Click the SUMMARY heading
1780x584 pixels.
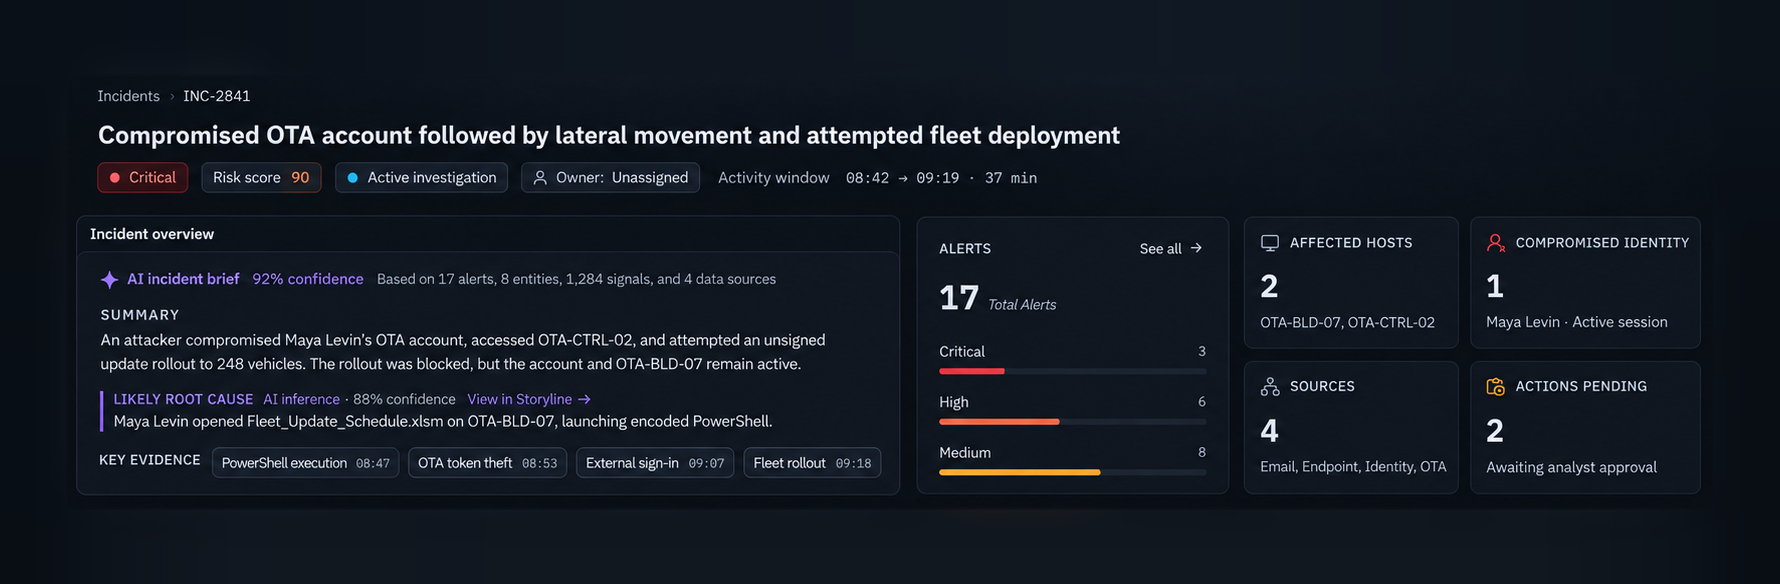tap(140, 315)
